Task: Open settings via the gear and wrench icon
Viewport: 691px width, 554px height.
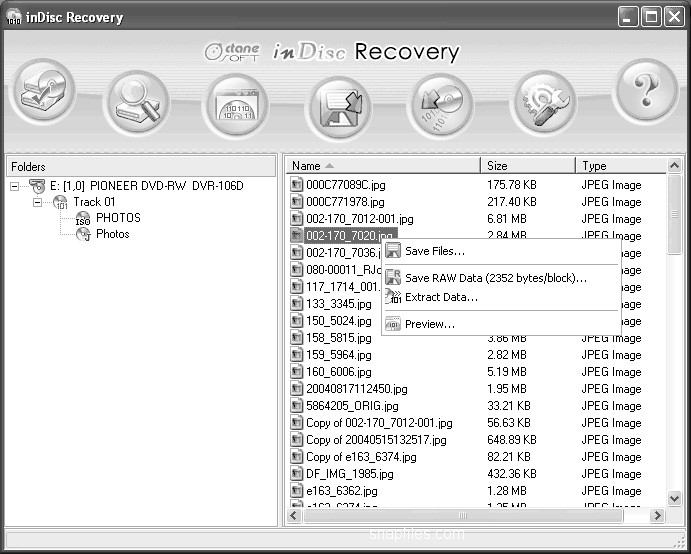Action: coord(545,100)
